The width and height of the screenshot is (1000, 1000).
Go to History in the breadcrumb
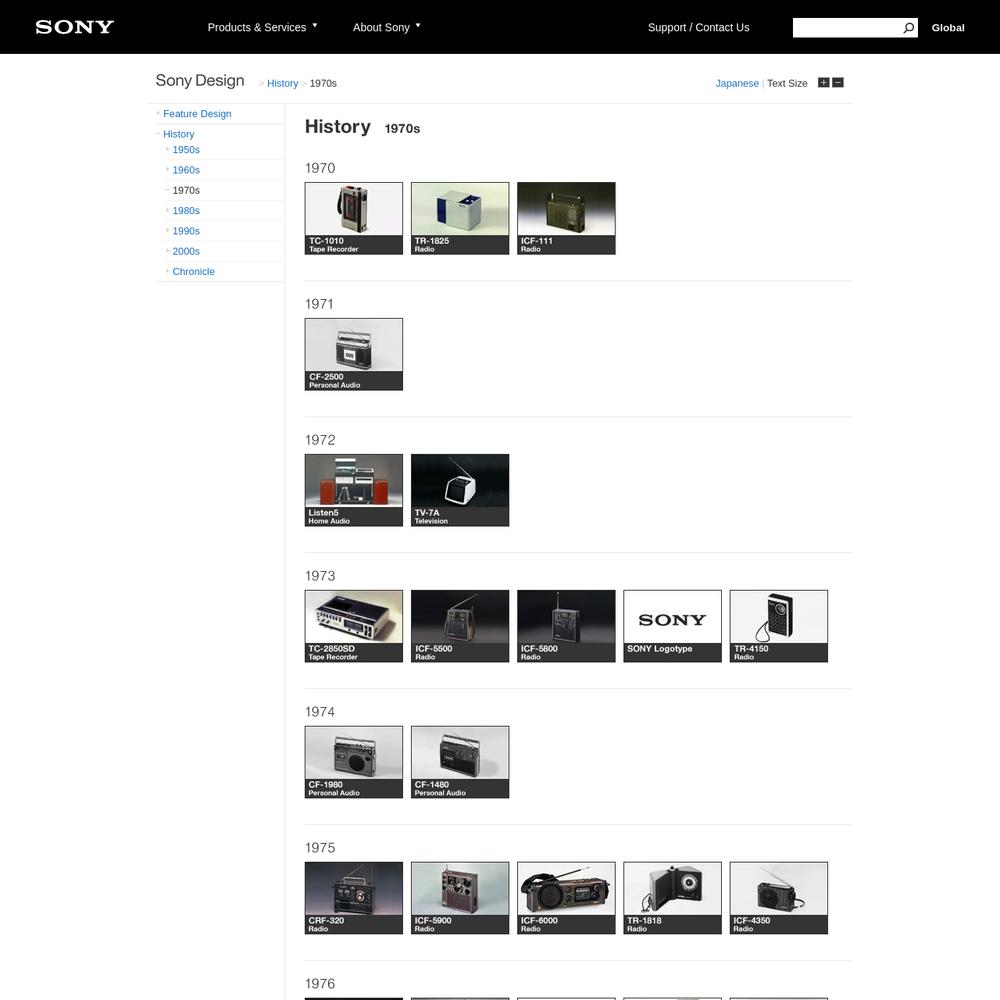click(x=283, y=84)
